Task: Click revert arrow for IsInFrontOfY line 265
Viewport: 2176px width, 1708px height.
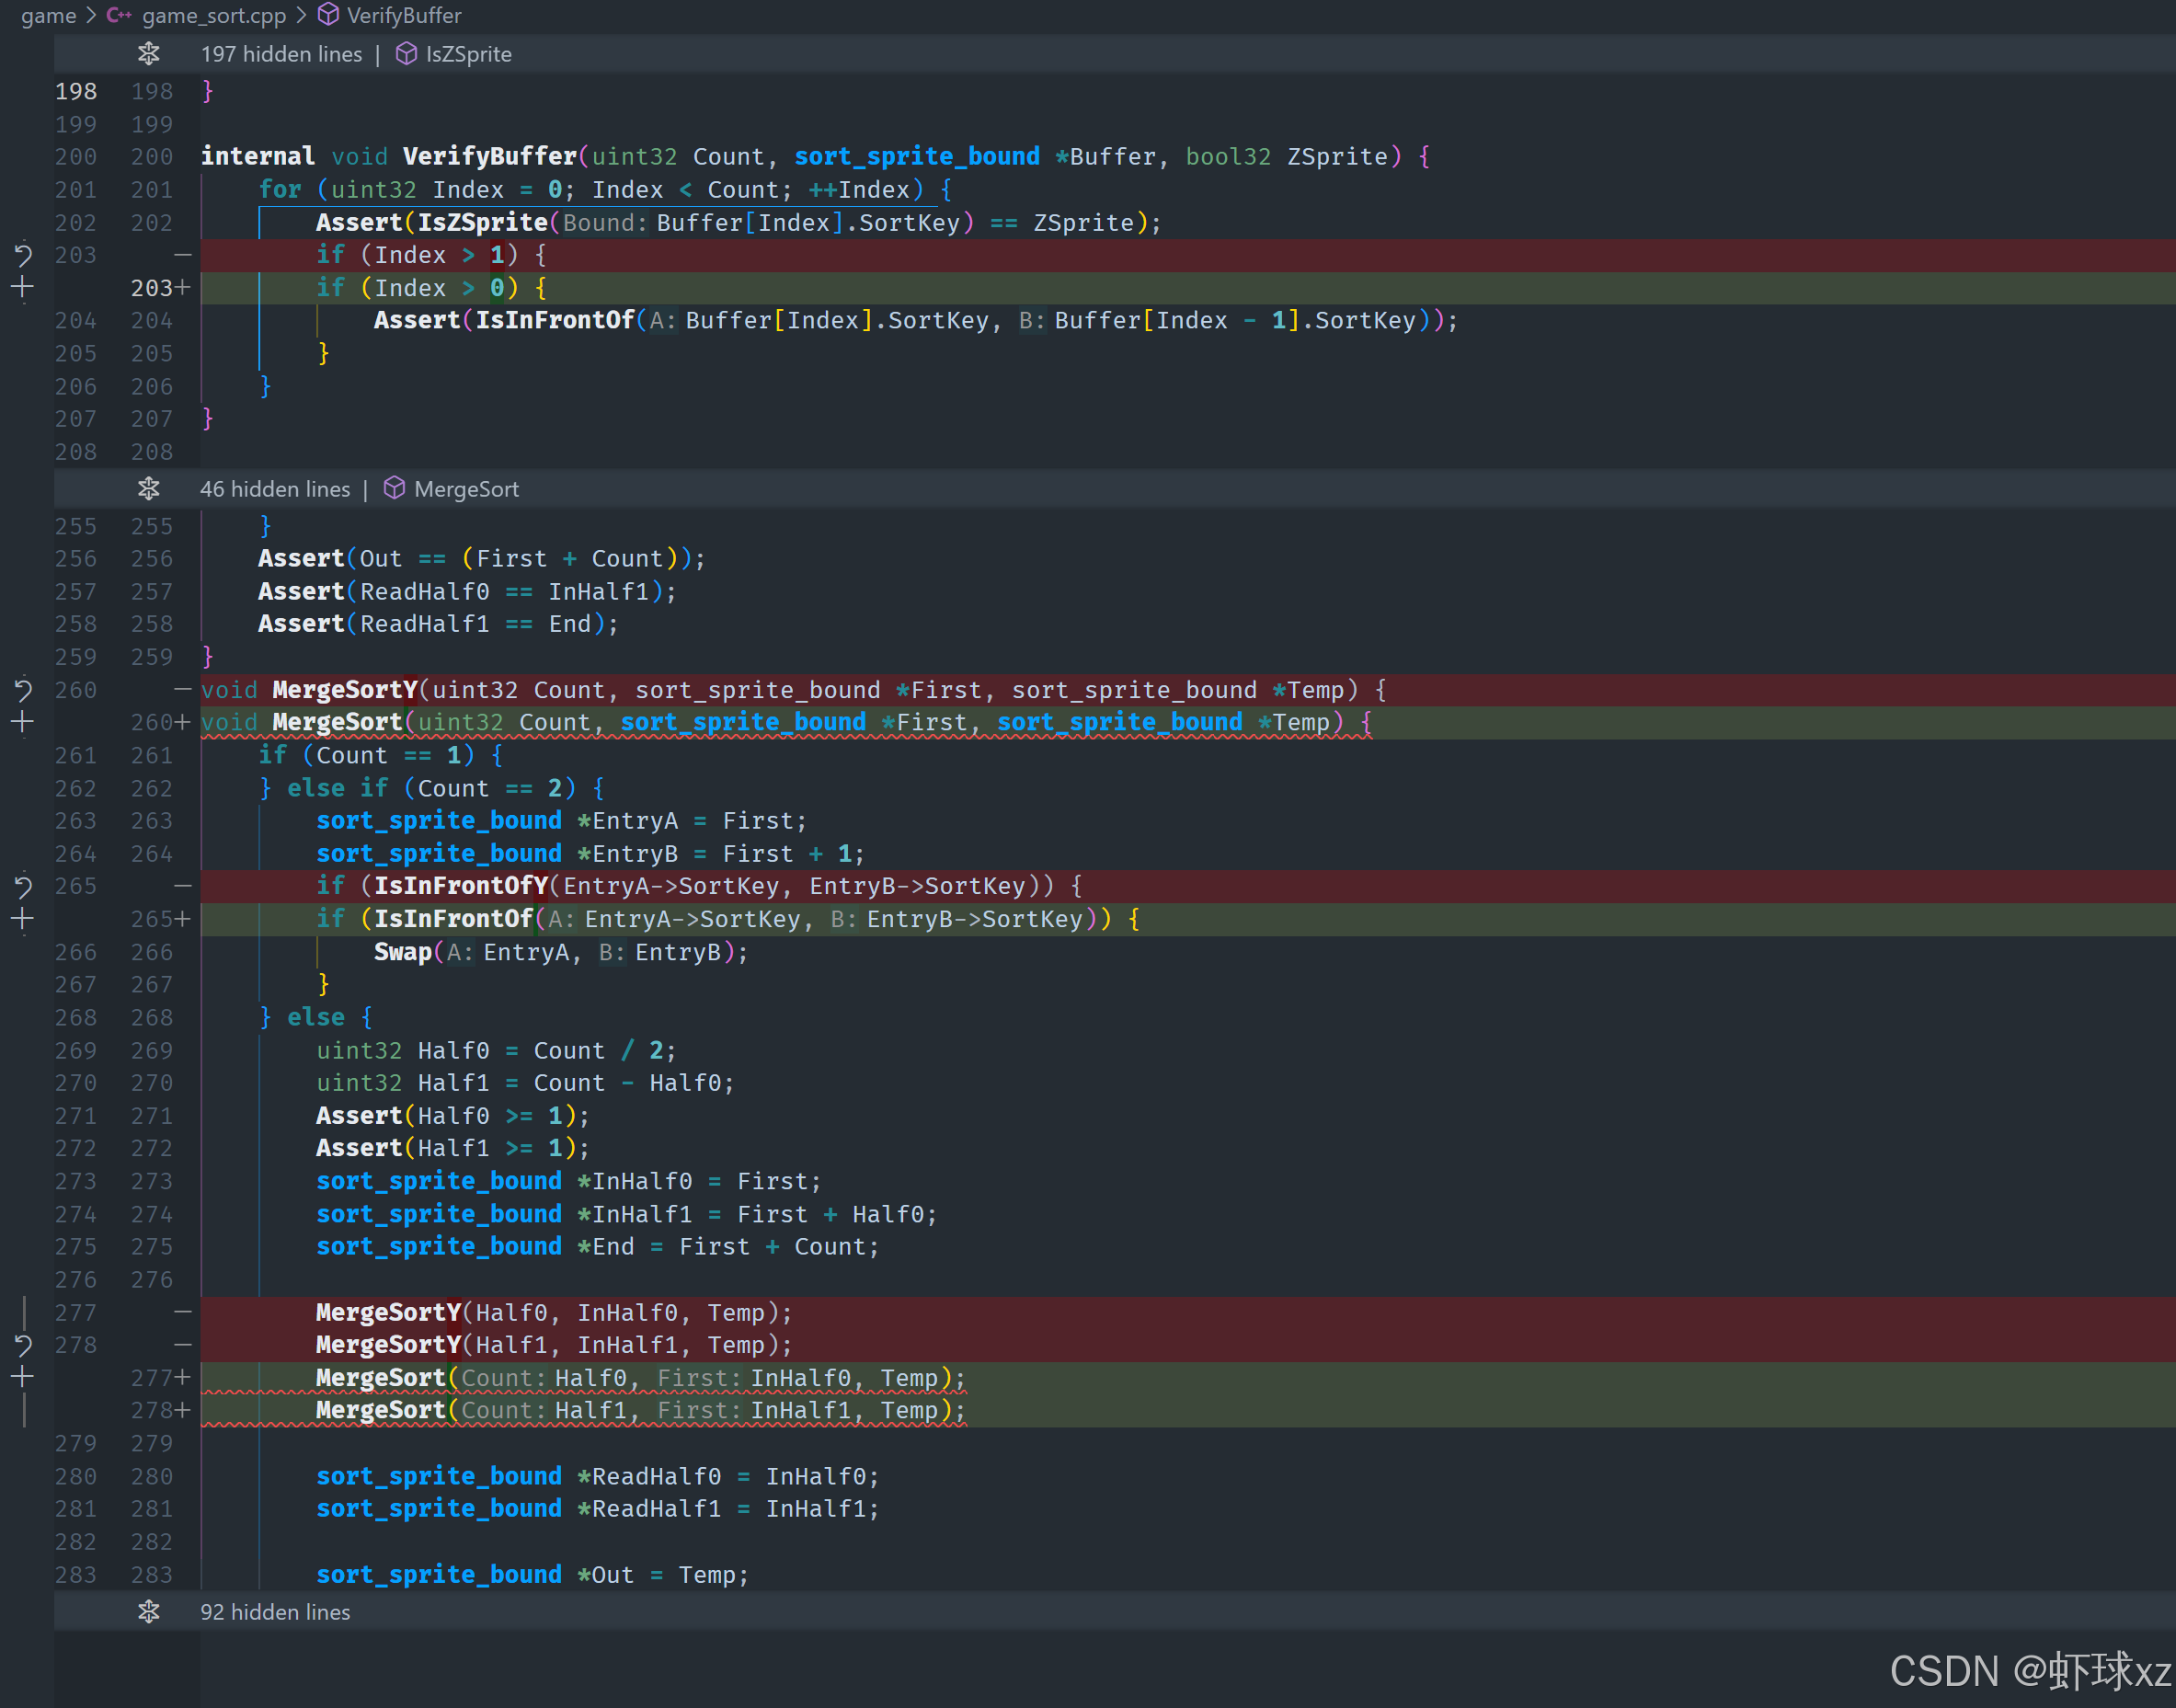Action: [x=23, y=886]
